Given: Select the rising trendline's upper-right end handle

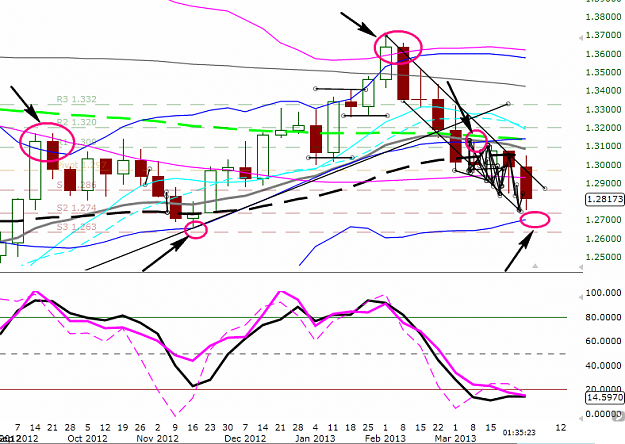Looking at the screenshot, I should [x=508, y=104].
